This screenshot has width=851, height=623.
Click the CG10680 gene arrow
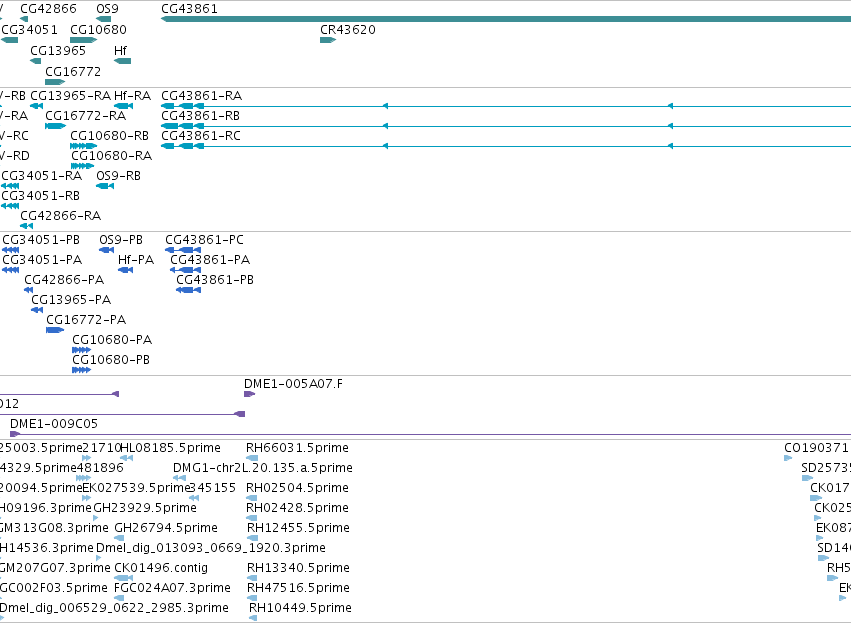pos(84,40)
